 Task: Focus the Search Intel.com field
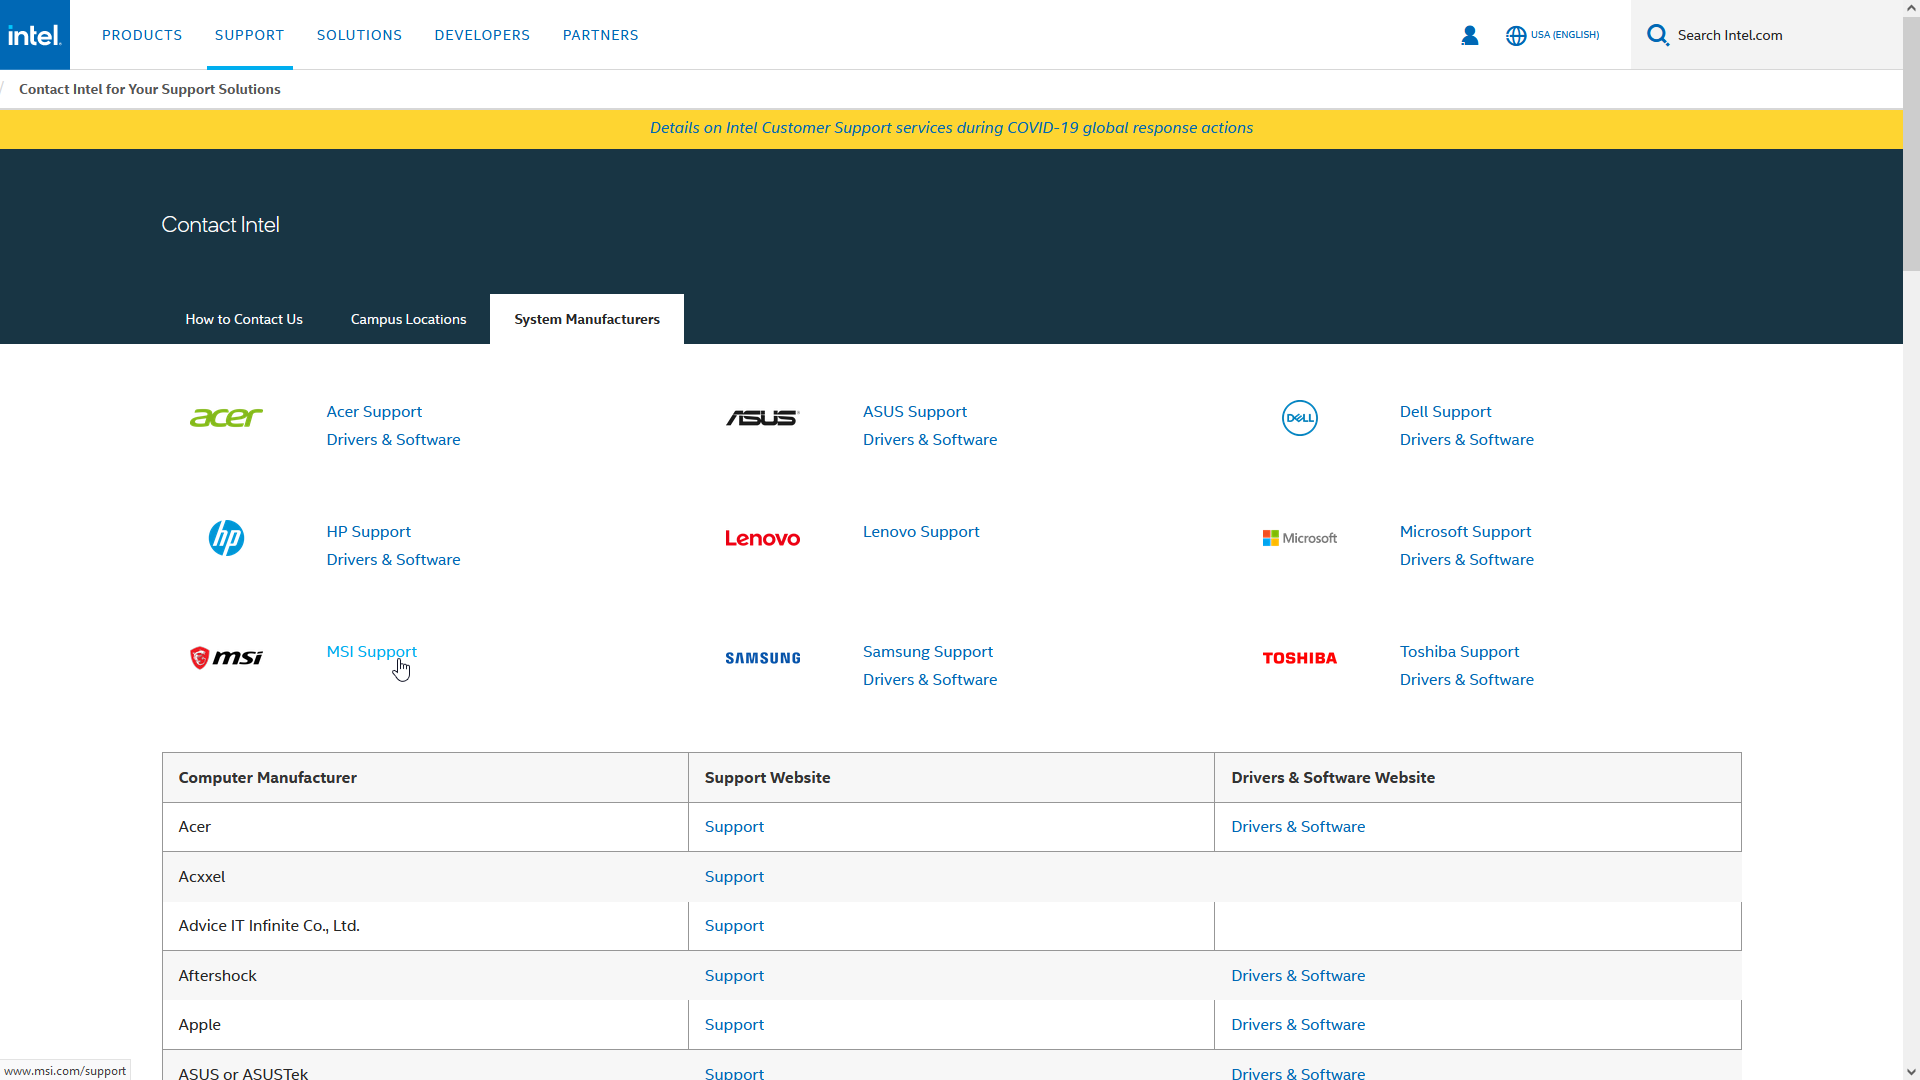coord(1780,35)
